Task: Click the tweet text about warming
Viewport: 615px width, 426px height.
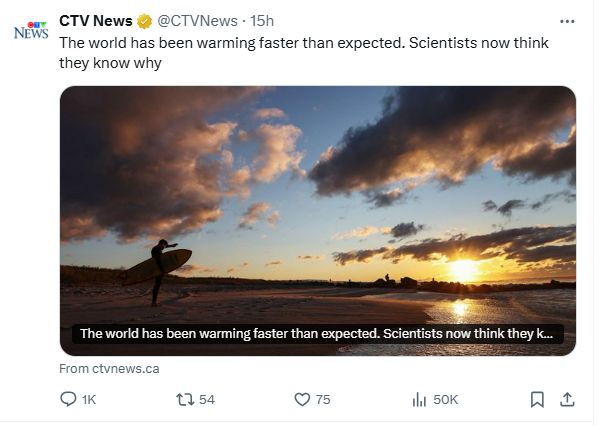Action: pos(304,53)
